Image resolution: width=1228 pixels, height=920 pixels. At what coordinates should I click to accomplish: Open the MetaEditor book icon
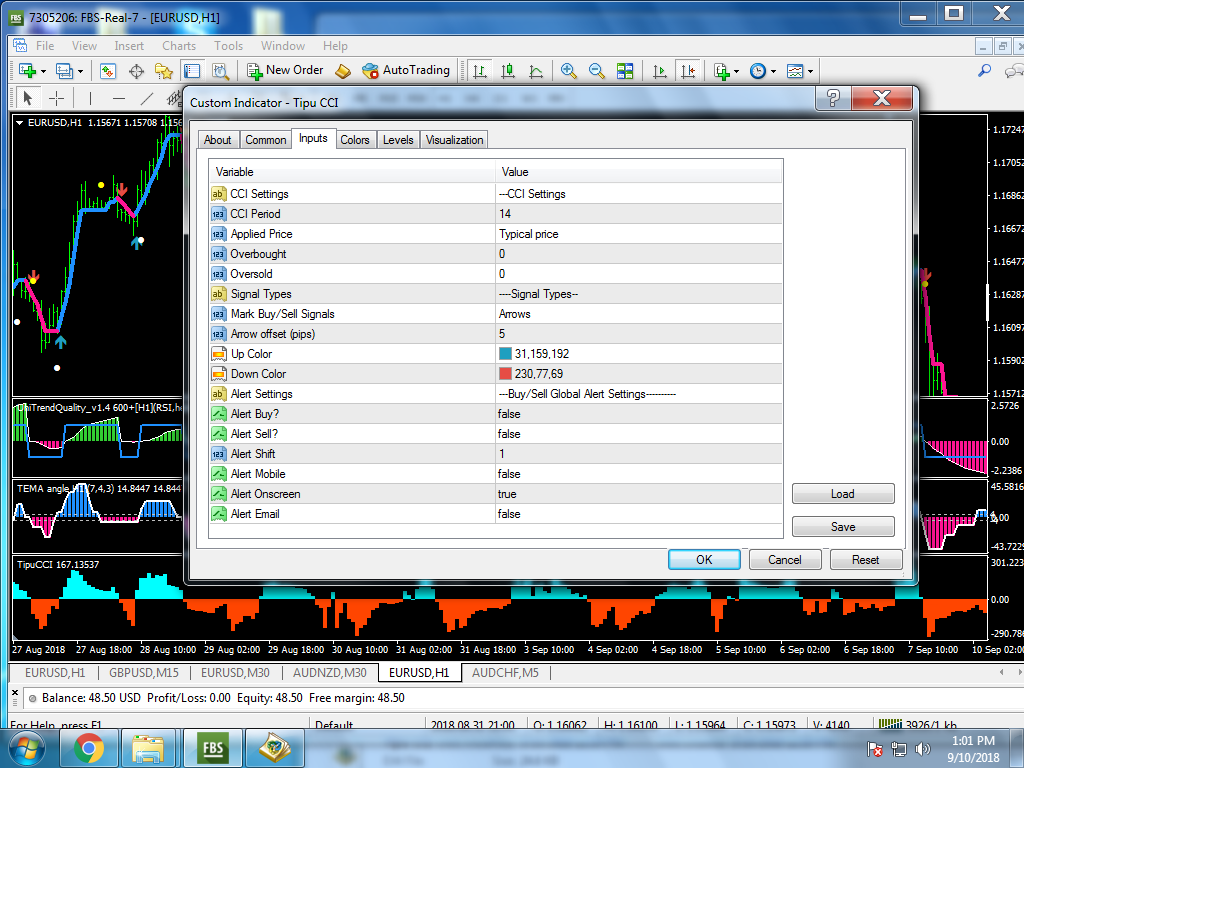pyautogui.click(x=343, y=71)
